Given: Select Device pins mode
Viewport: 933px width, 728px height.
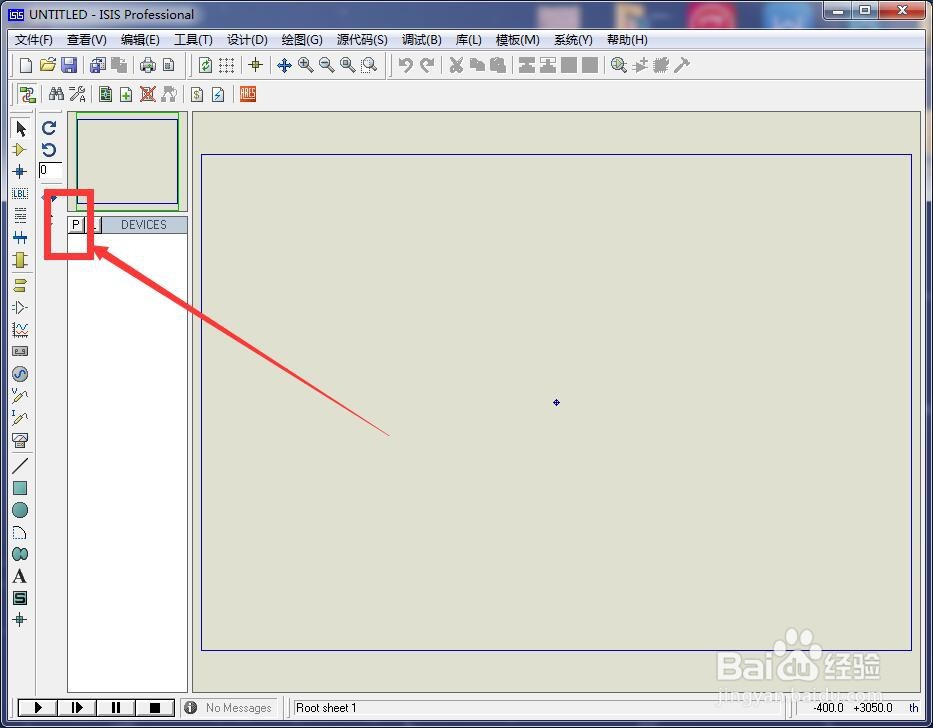Looking at the screenshot, I should coord(20,307).
